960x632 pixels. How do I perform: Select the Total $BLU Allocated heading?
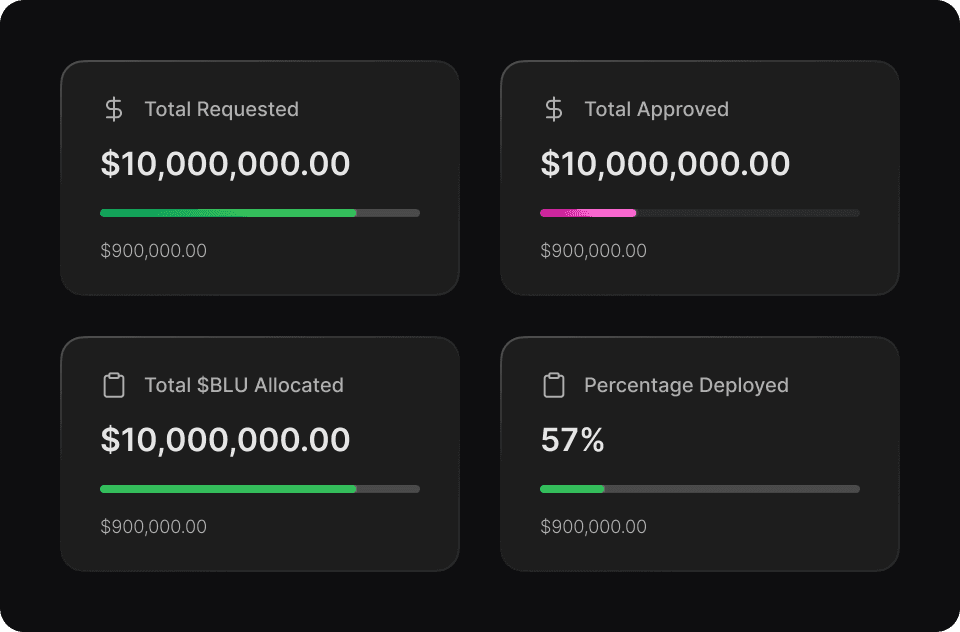[x=244, y=385]
